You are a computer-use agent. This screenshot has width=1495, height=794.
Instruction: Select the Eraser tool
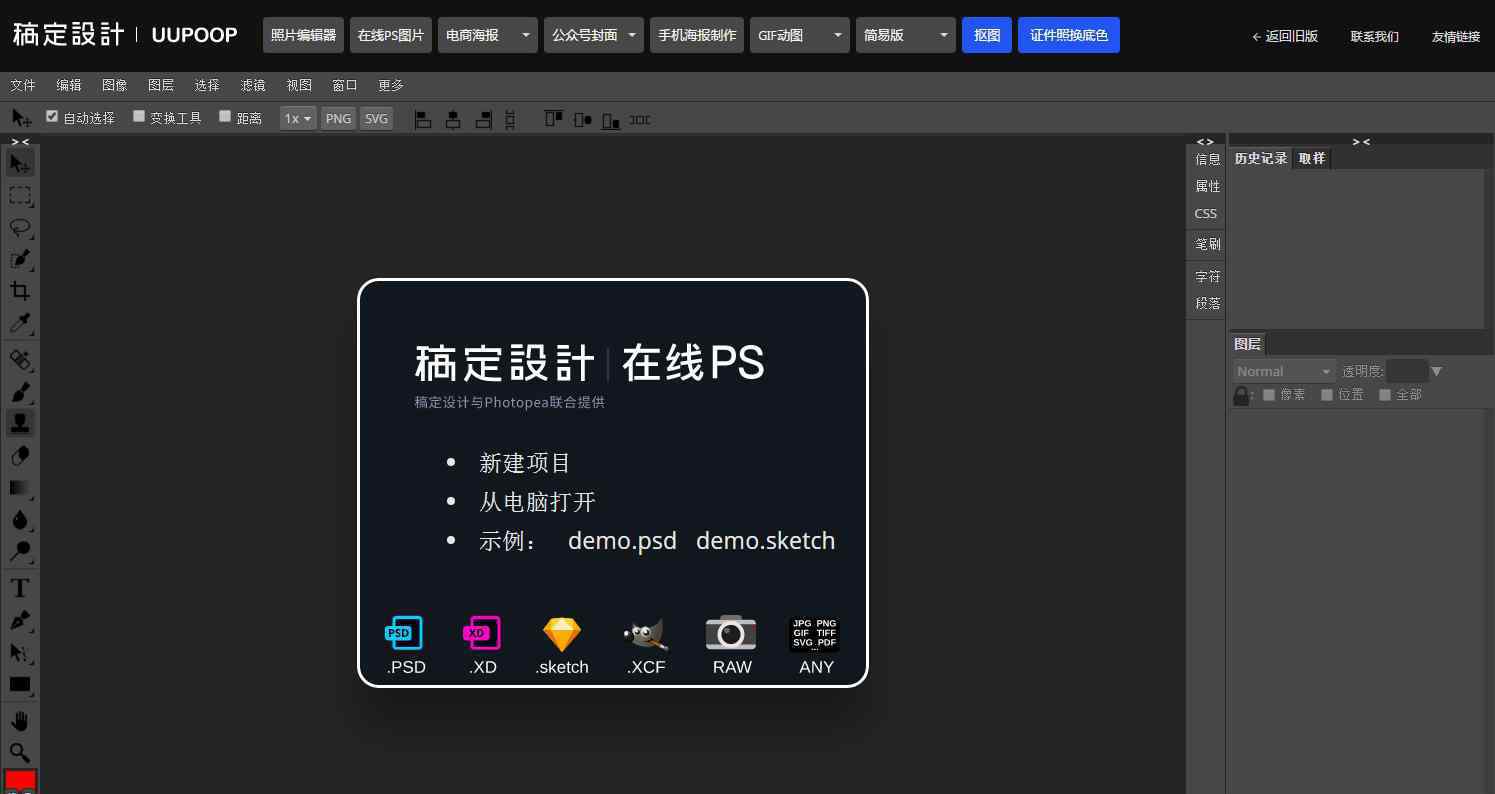click(20, 455)
